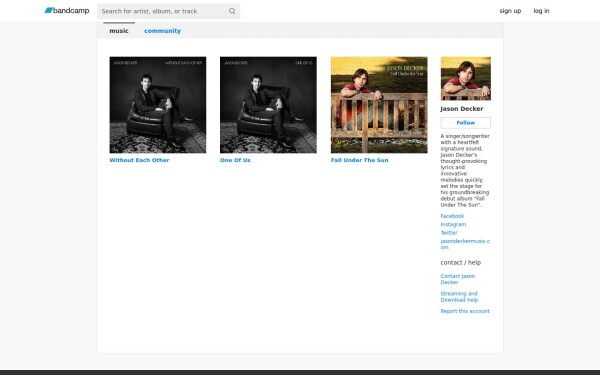The width and height of the screenshot is (600, 375).
Task: Open the Without Each Other album cover
Action: (x=158, y=105)
